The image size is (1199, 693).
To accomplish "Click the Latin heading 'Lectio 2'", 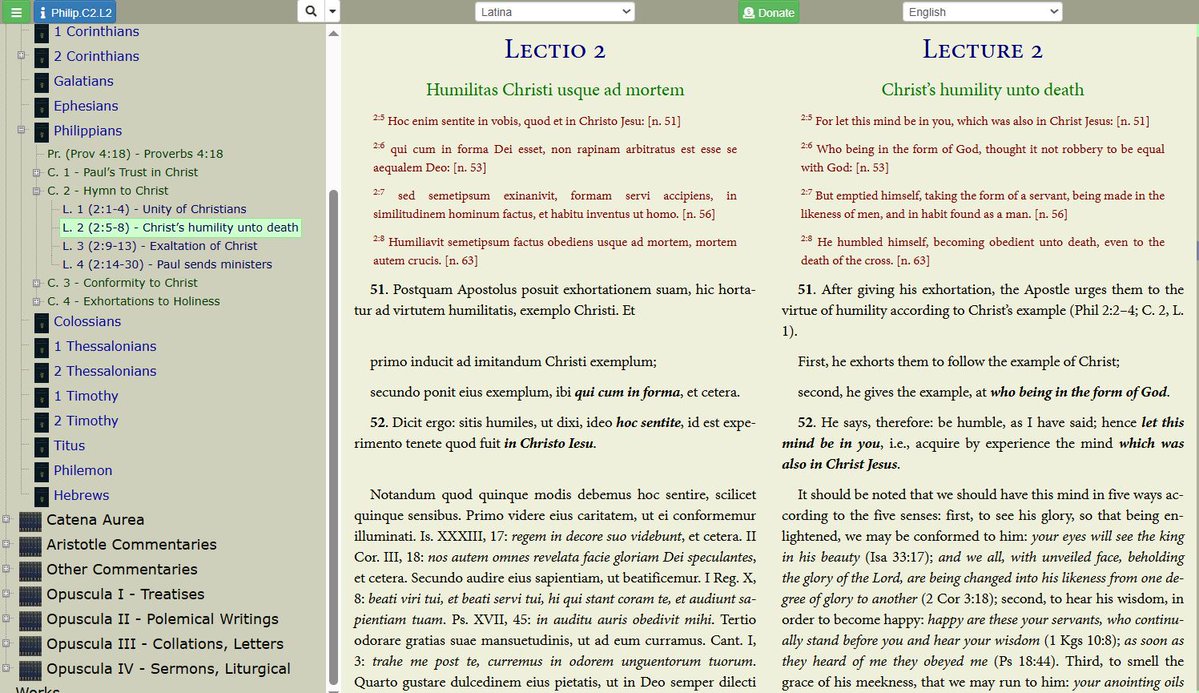I will pyautogui.click(x=554, y=50).
